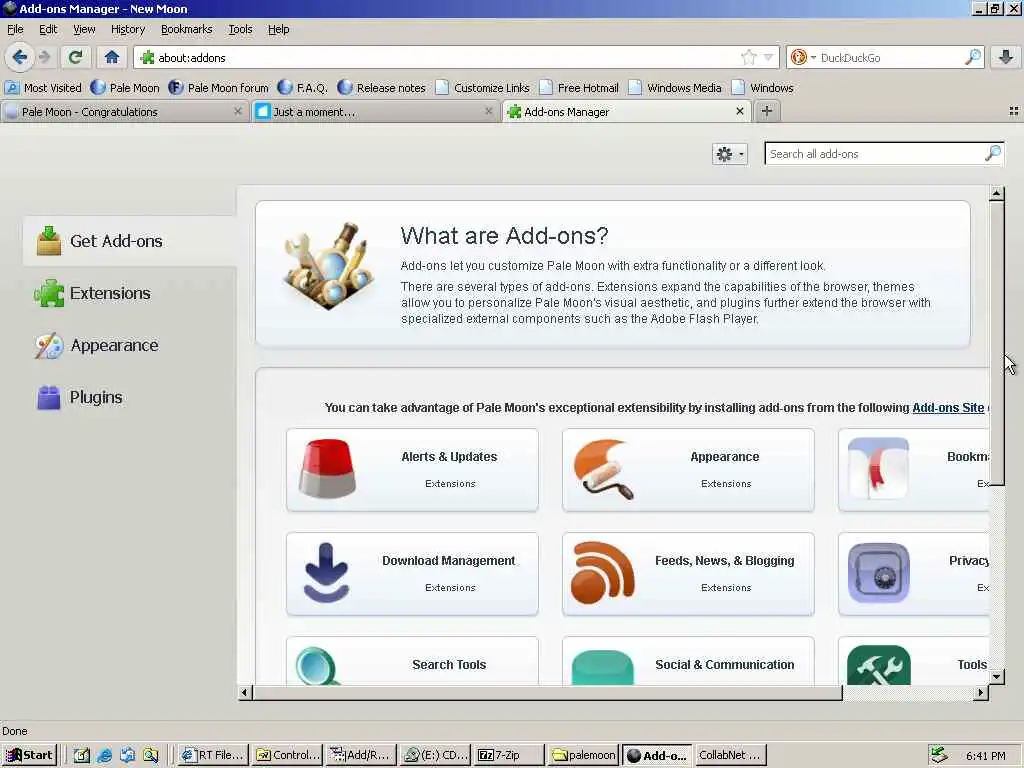Open the Release notes bookmark

click(x=381, y=88)
